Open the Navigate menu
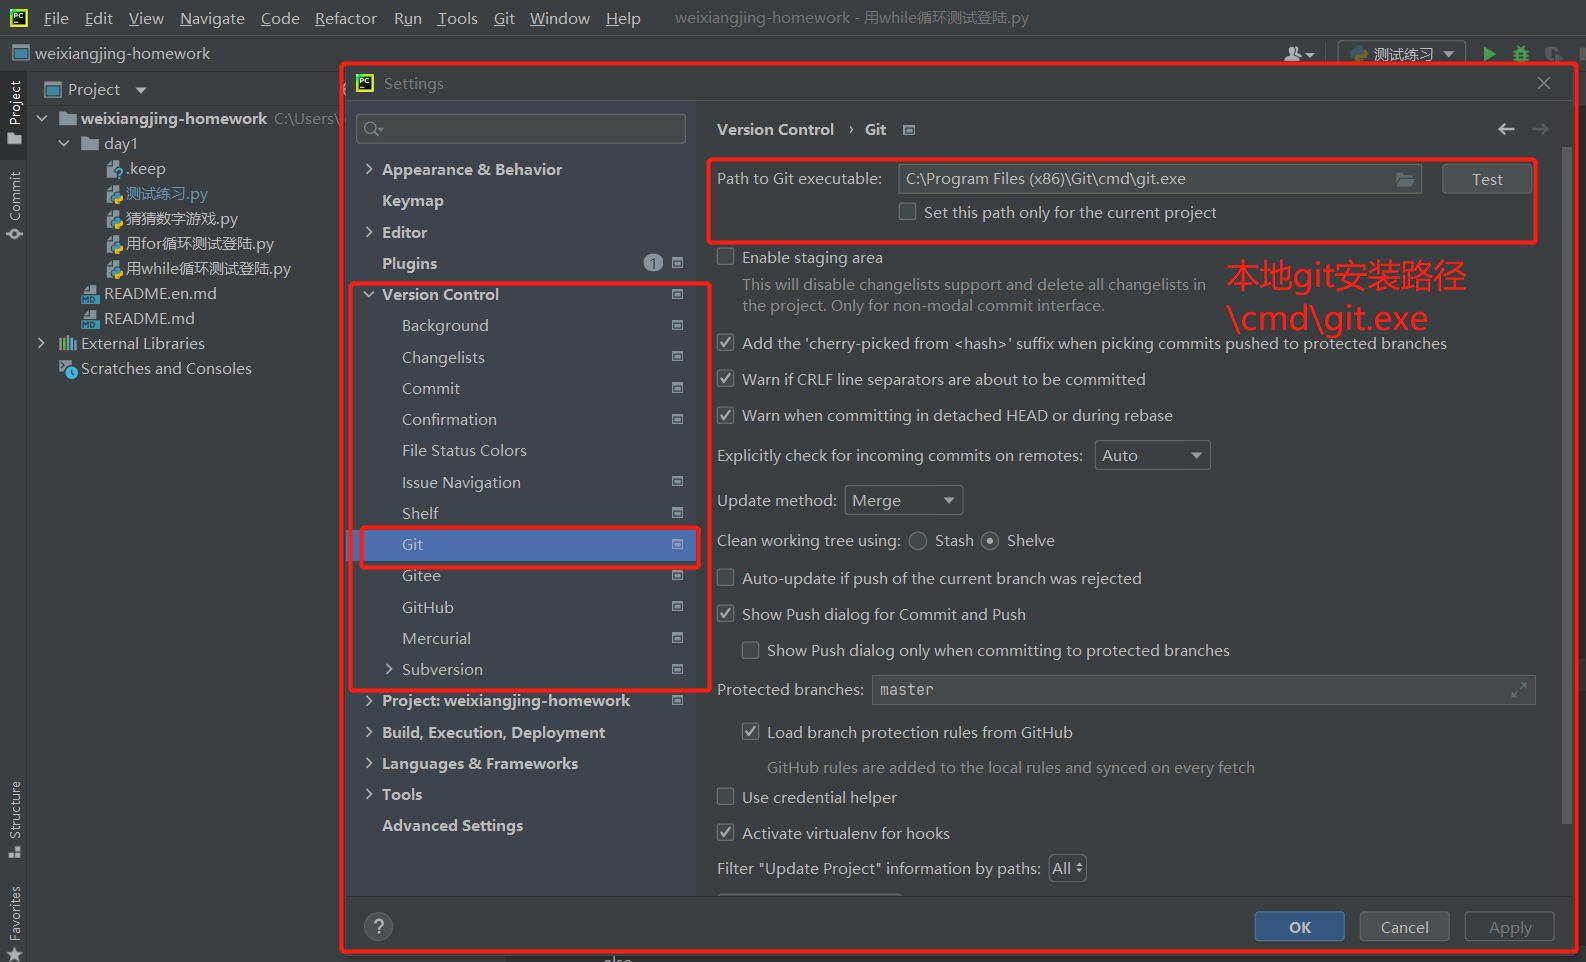1586x962 pixels. pos(212,18)
